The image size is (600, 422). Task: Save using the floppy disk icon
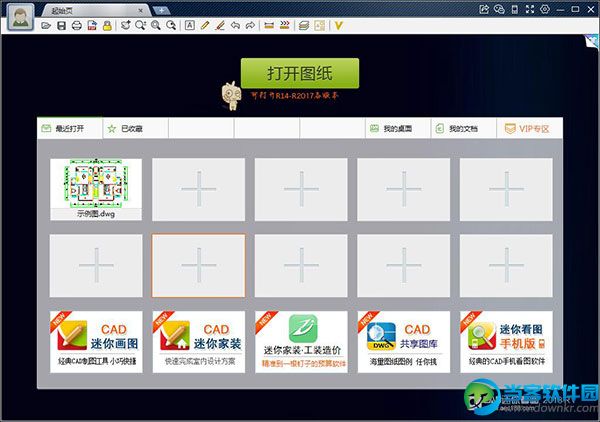click(61, 26)
